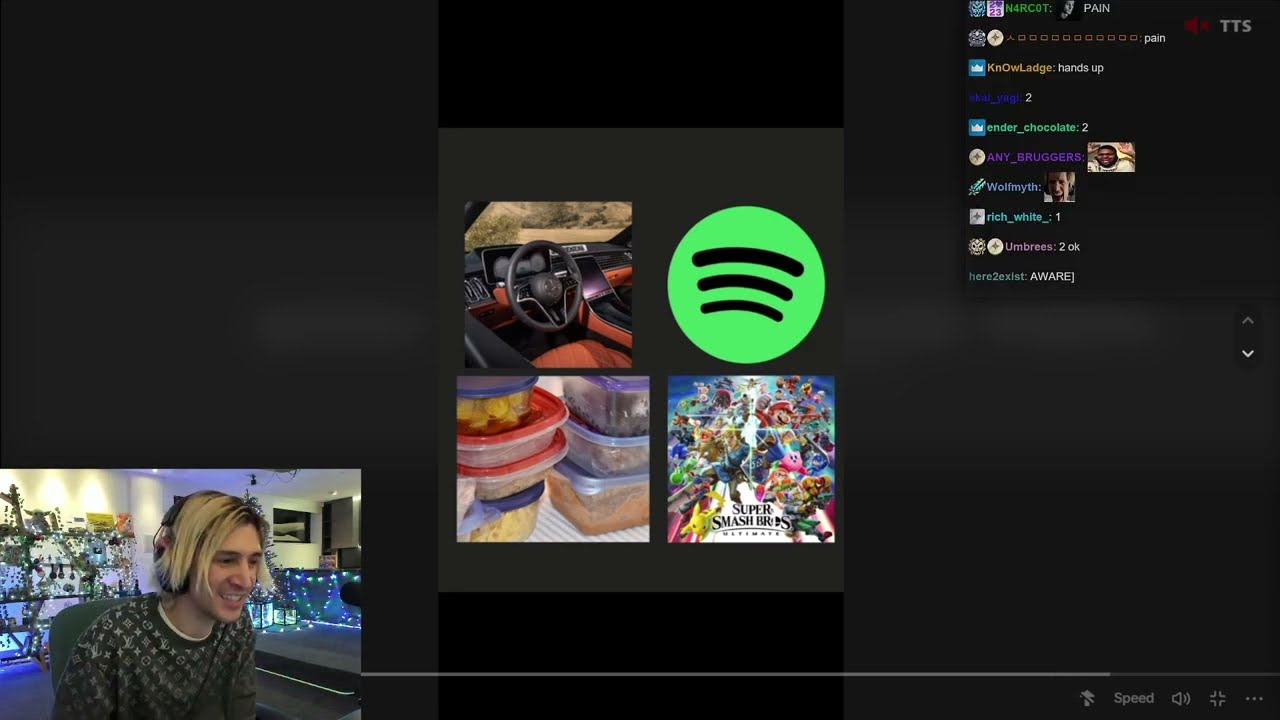
Task: Go to the next video with down chevron
Action: (x=1247, y=353)
